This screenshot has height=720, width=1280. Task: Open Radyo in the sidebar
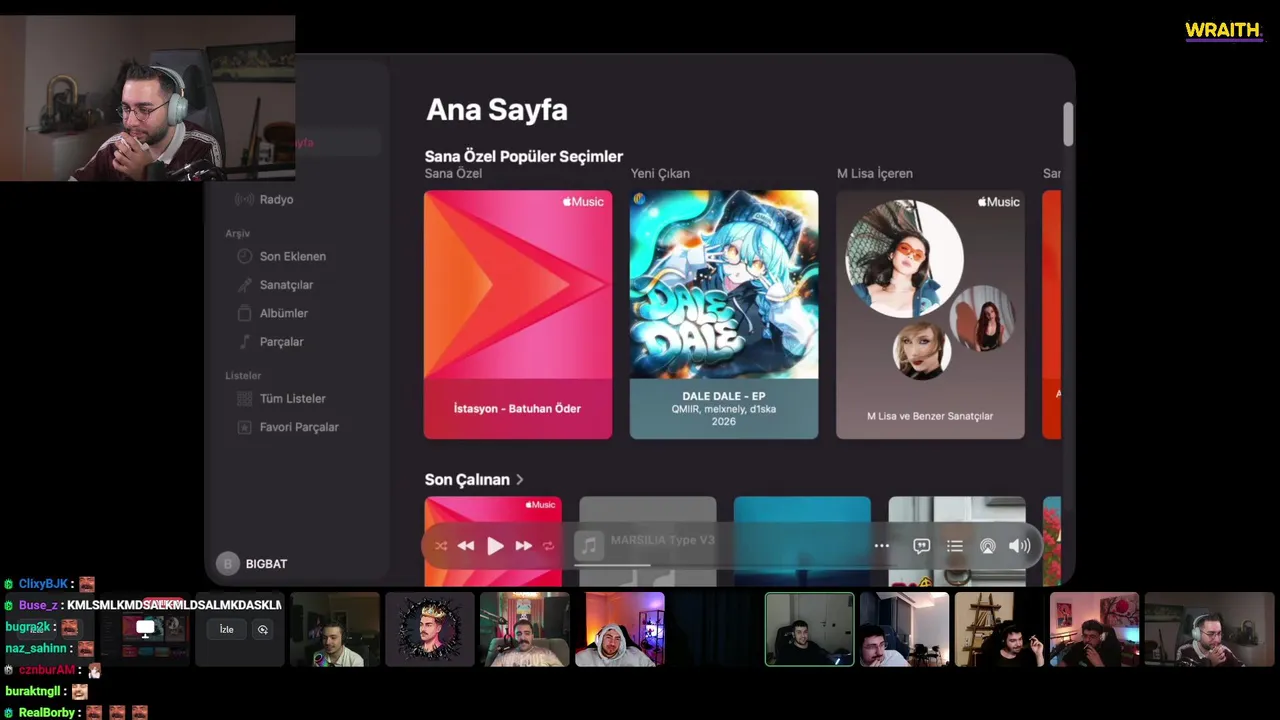point(276,199)
